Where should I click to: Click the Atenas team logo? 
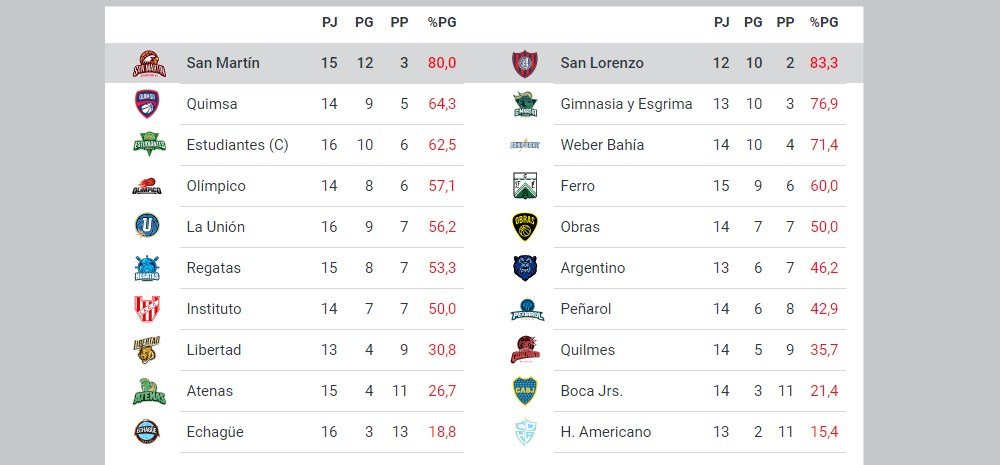148,391
